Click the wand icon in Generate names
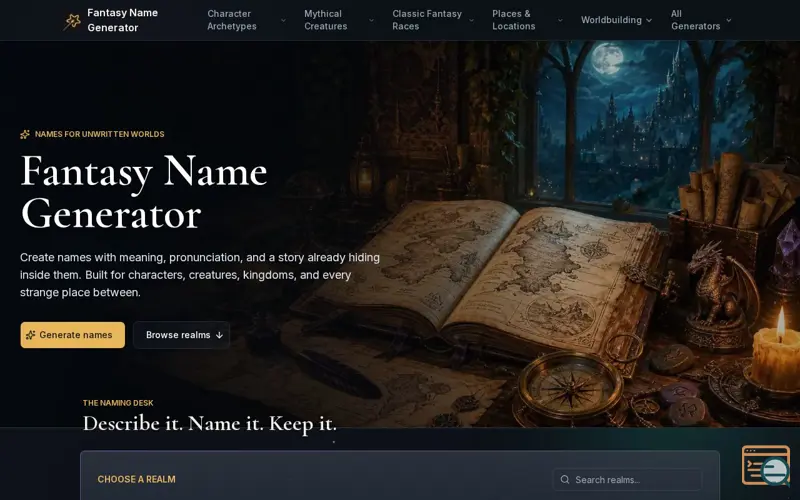 point(31,335)
